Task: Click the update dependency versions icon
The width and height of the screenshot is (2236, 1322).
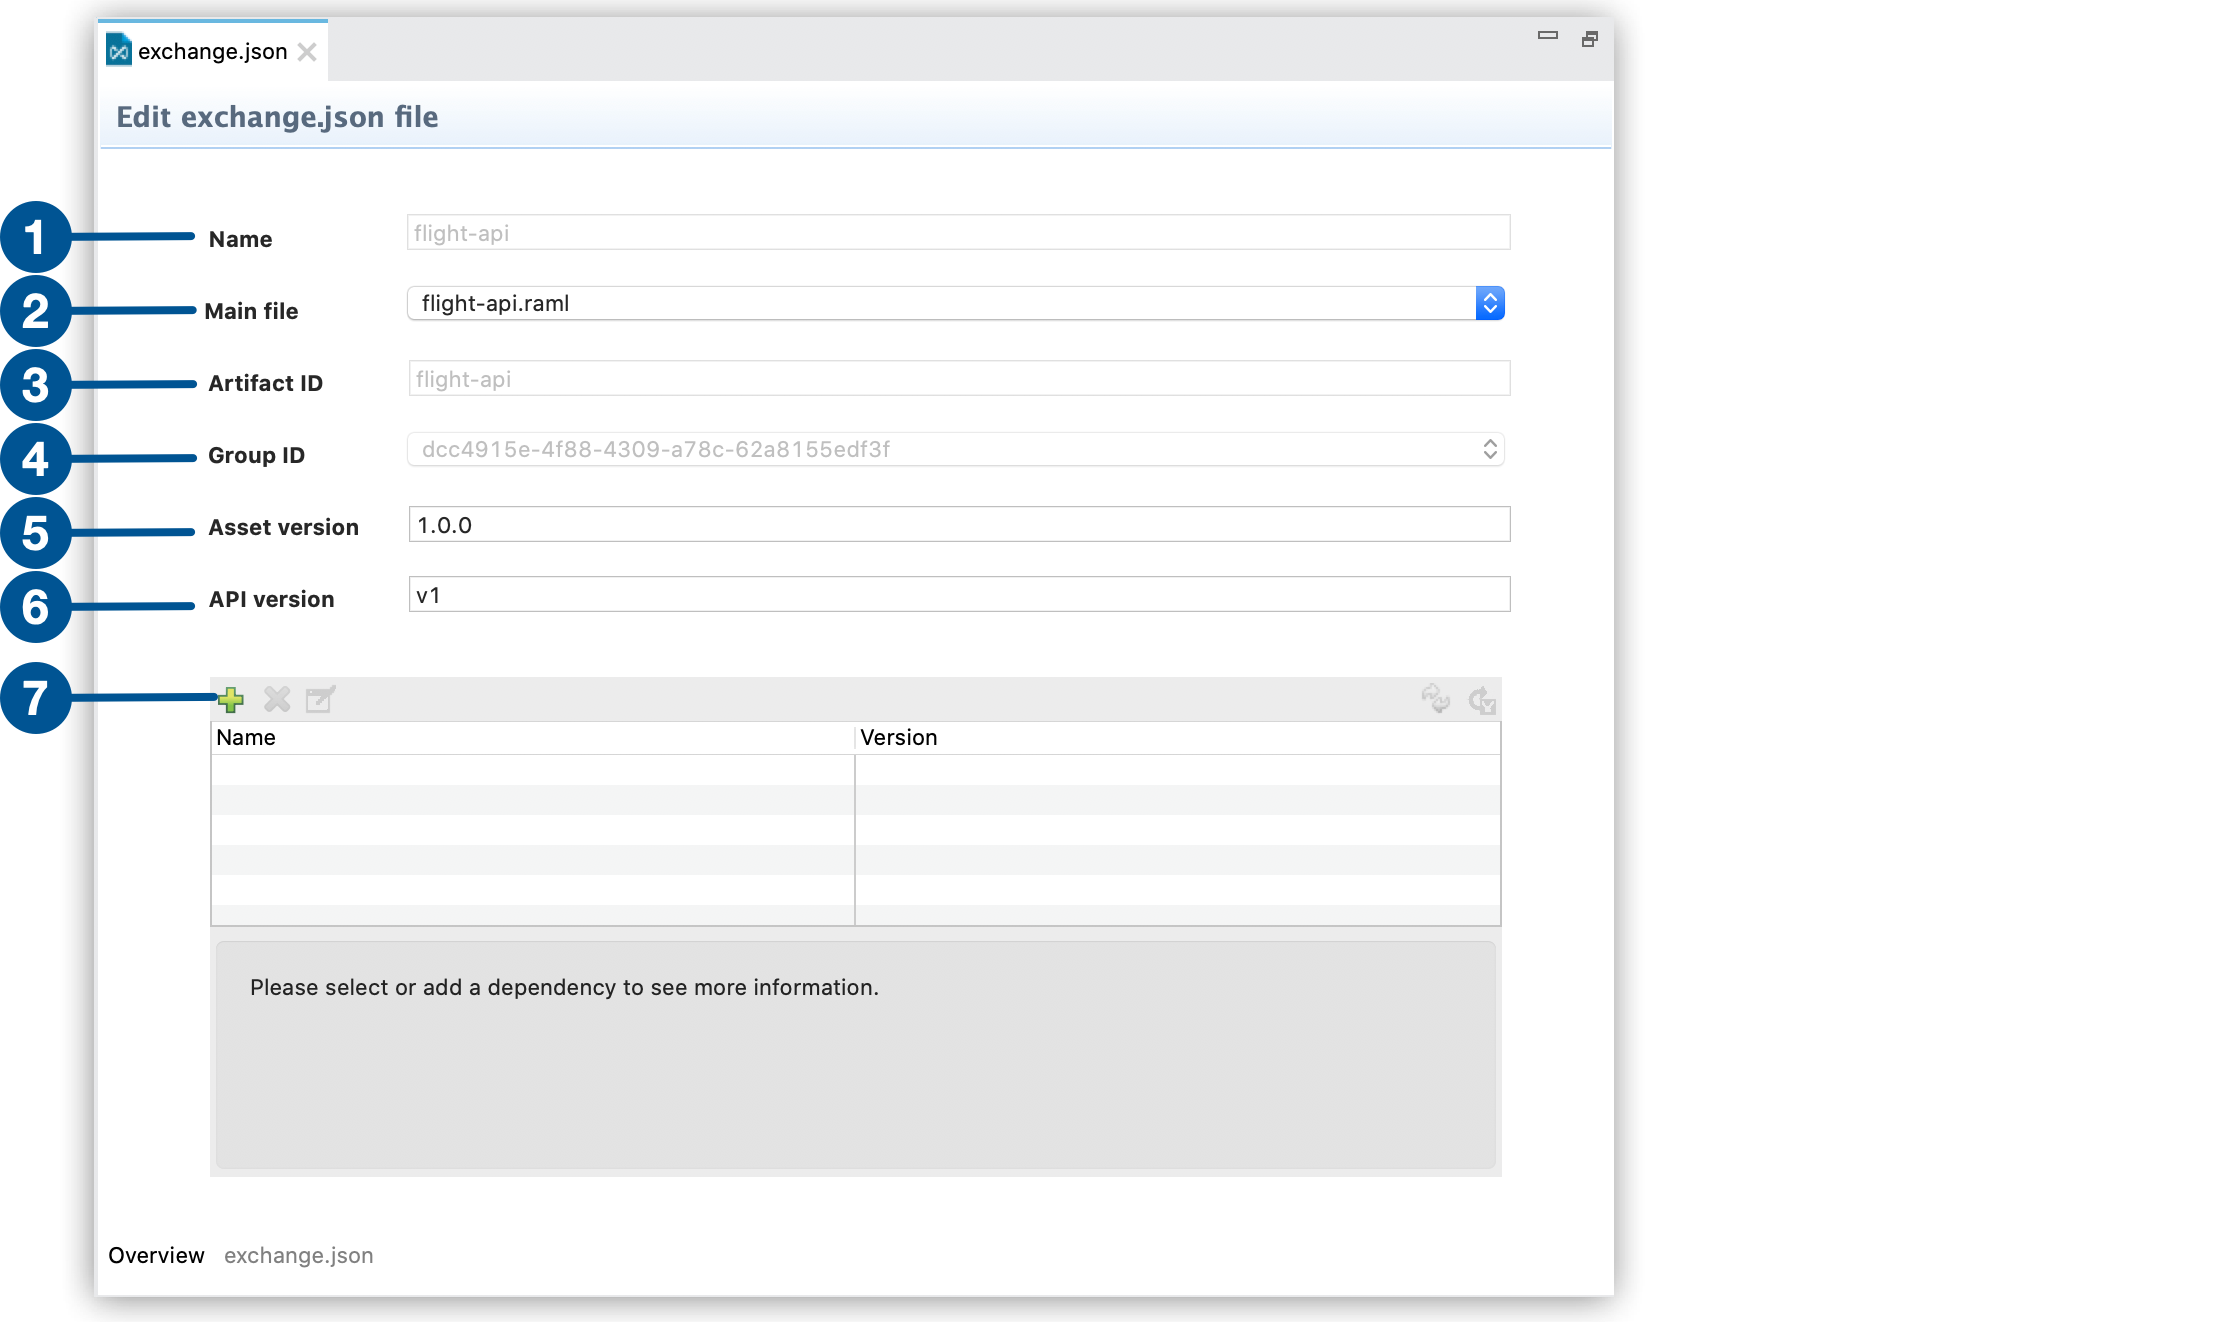Action: [1482, 700]
